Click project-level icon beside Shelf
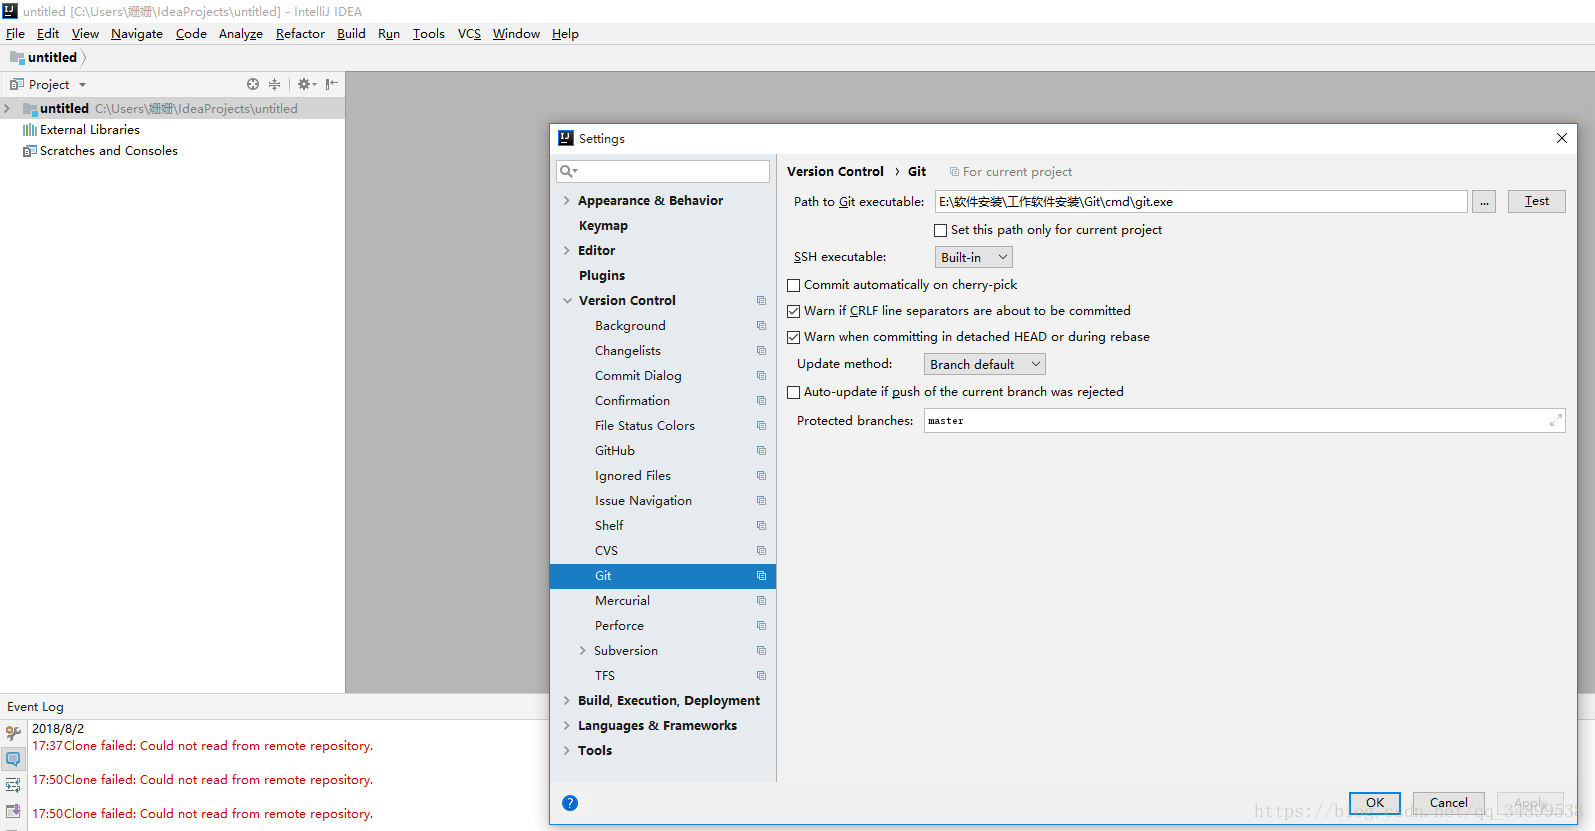Image resolution: width=1595 pixels, height=831 pixels. (761, 526)
